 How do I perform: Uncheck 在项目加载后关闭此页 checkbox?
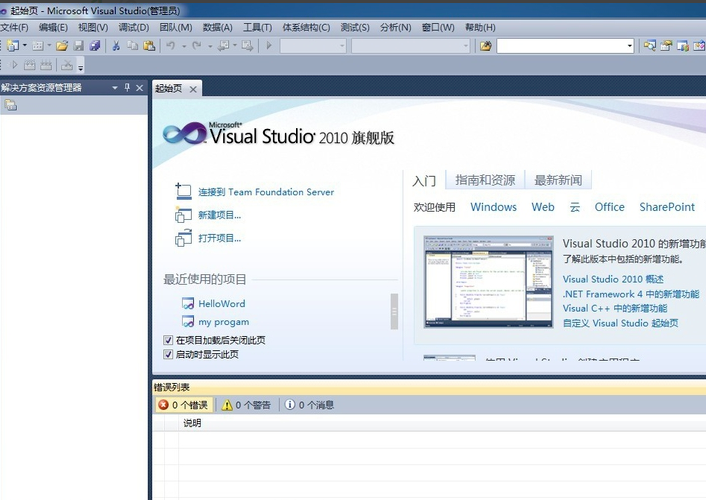168,341
